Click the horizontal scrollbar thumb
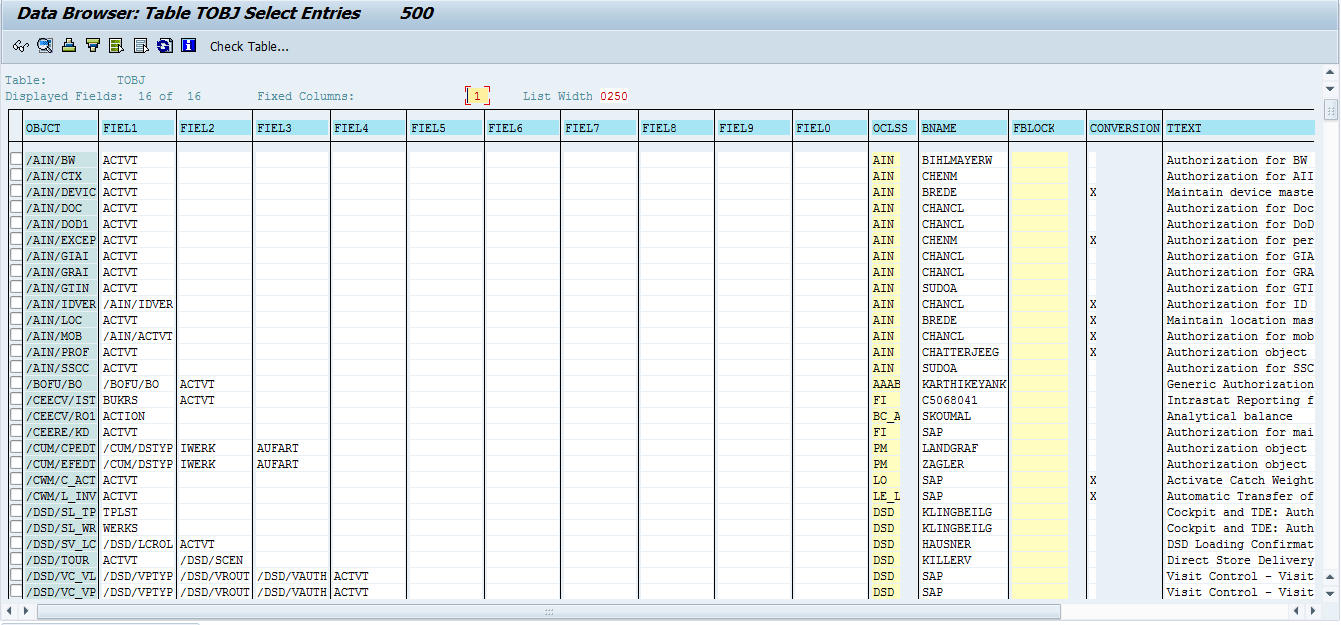This screenshot has height=625, width=1341. (548, 611)
